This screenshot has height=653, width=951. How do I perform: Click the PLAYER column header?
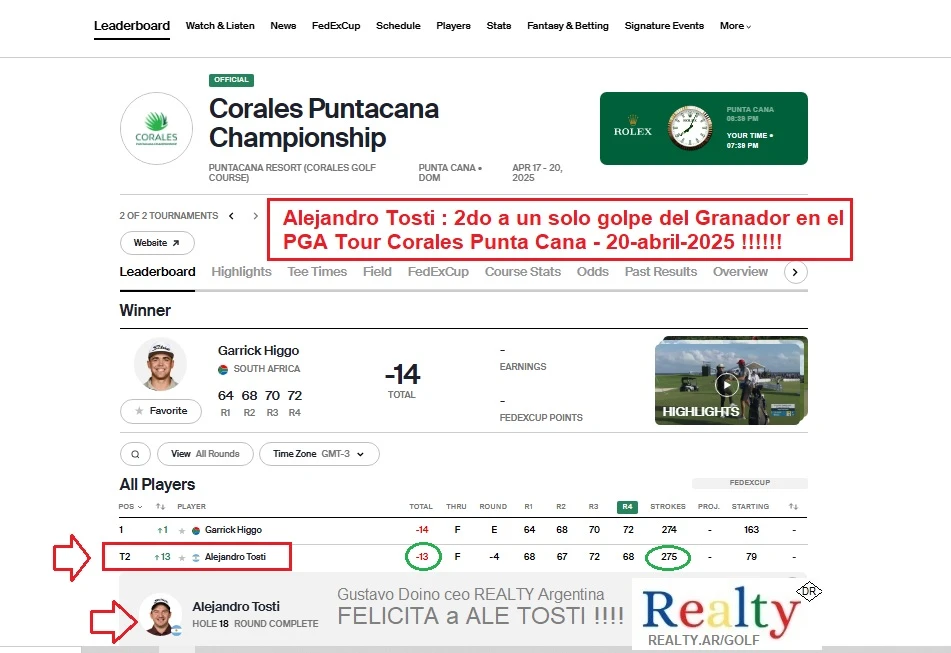192,507
